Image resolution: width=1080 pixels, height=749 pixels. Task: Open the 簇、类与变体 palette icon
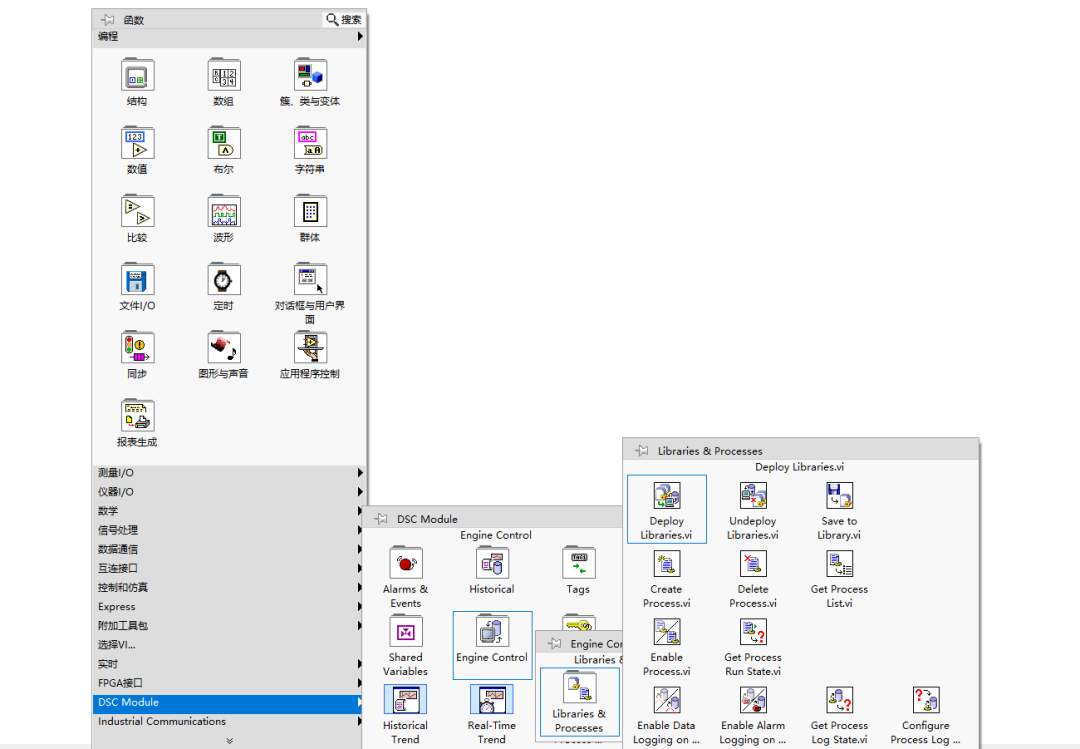coord(310,74)
